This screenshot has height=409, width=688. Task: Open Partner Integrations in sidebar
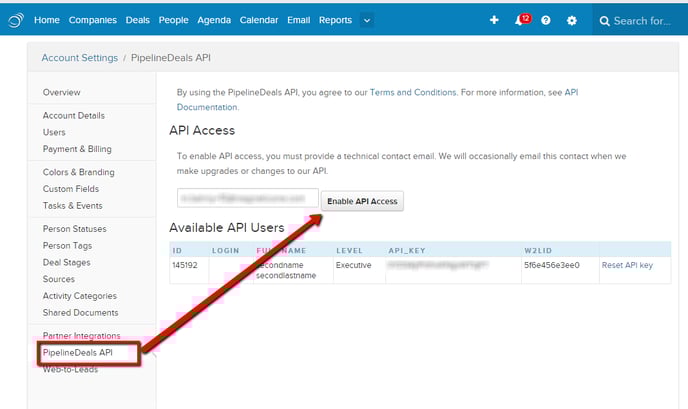pyautogui.click(x=82, y=336)
